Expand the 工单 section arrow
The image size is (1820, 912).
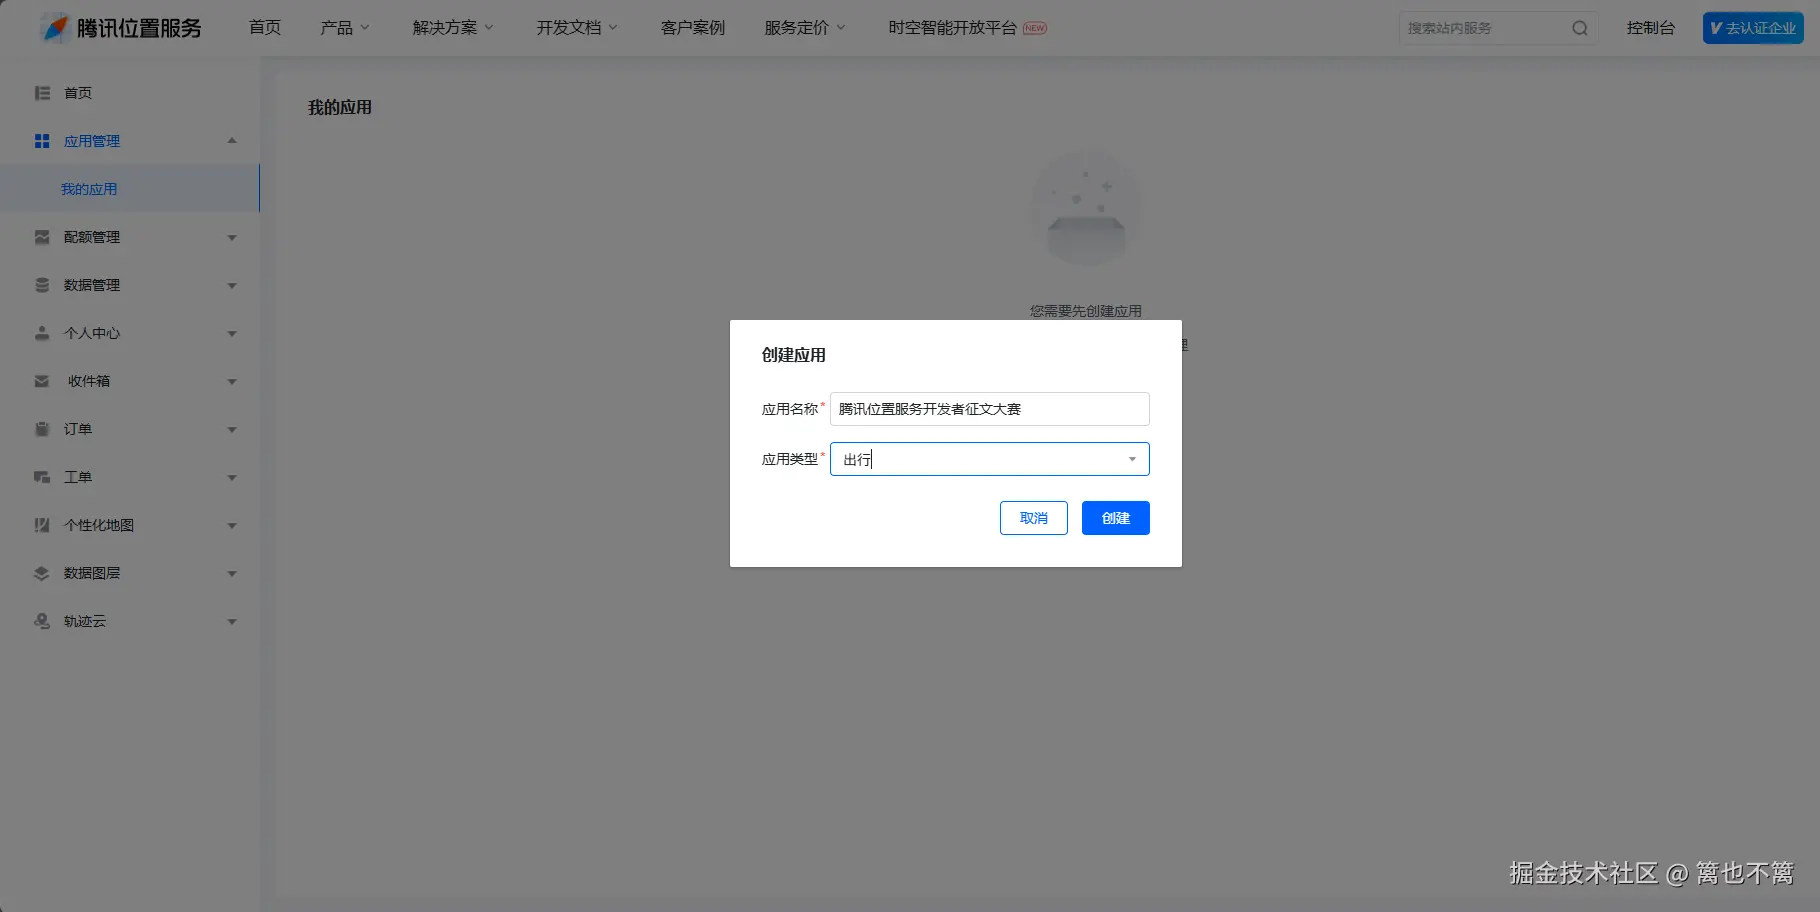pos(232,478)
